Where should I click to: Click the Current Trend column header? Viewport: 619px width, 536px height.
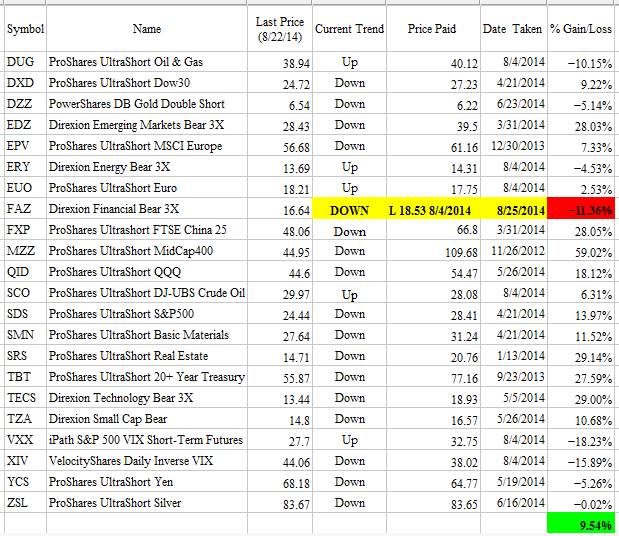[349, 29]
